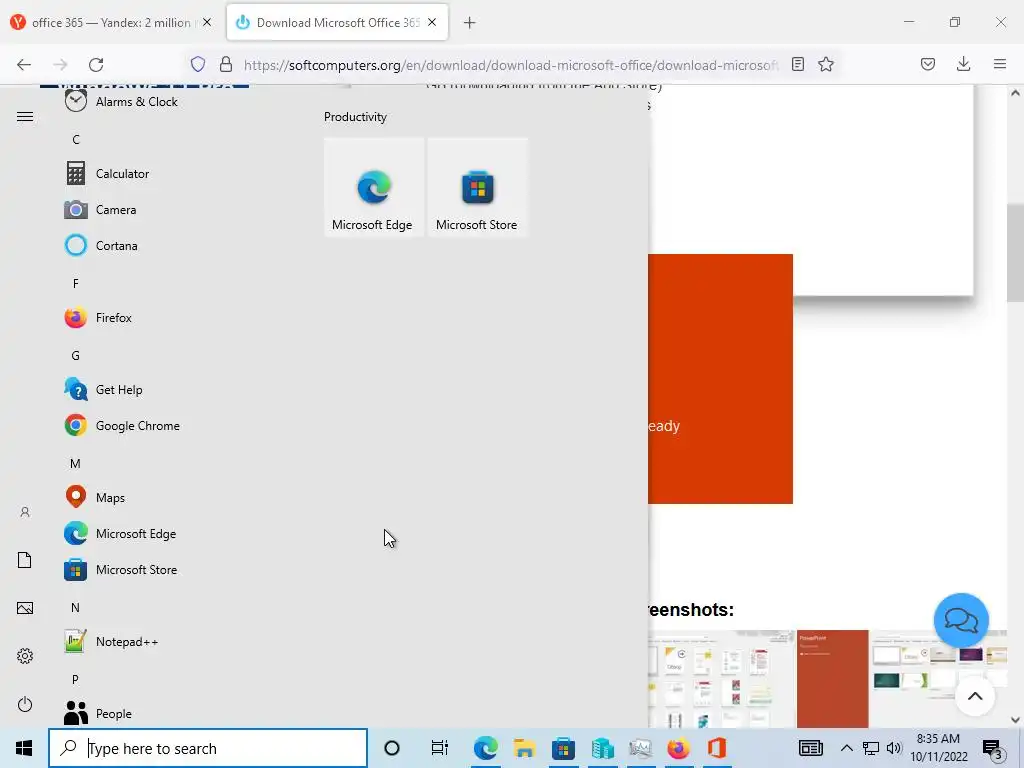Click the Microsoft Store Productivity tile
This screenshot has width=1024, height=768.
click(477, 187)
